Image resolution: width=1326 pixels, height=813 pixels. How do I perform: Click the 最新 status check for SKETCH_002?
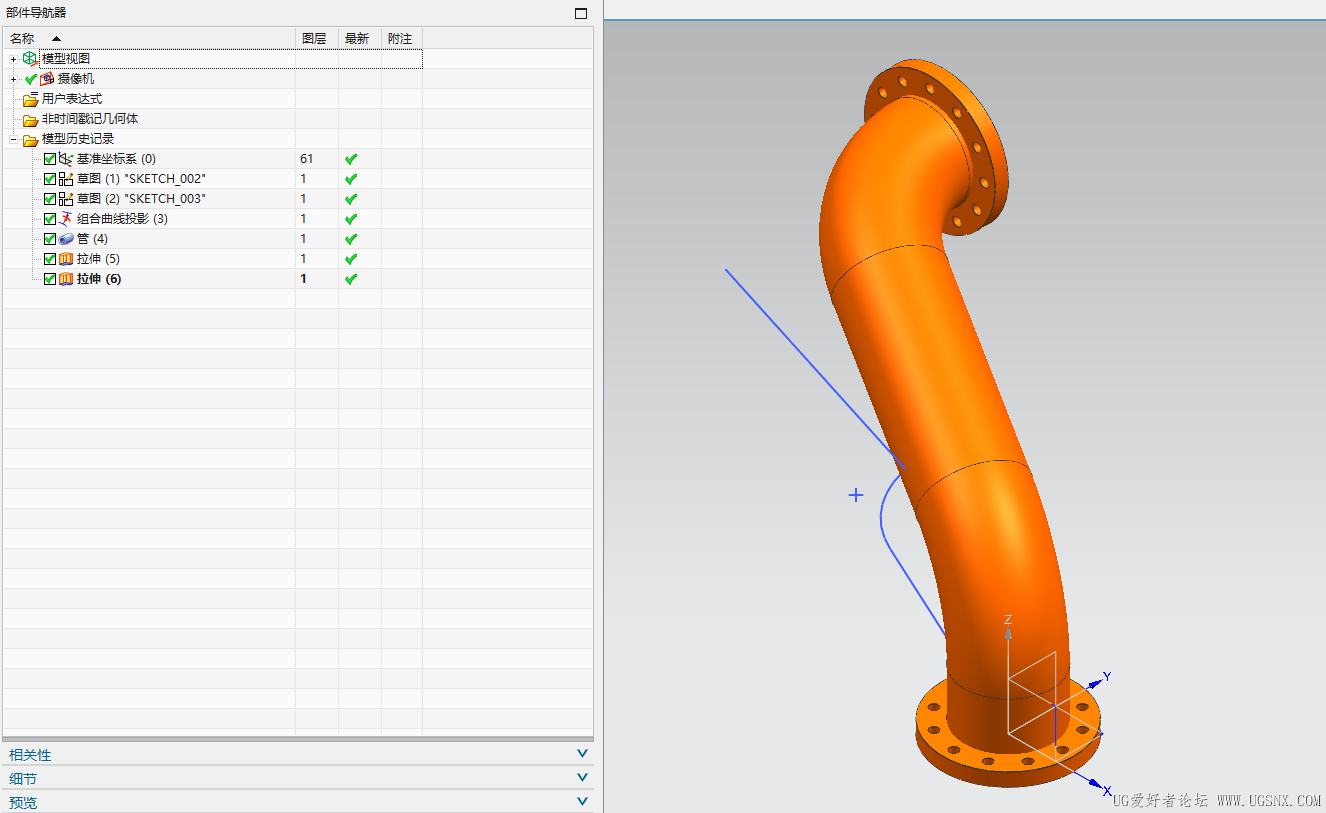point(351,179)
